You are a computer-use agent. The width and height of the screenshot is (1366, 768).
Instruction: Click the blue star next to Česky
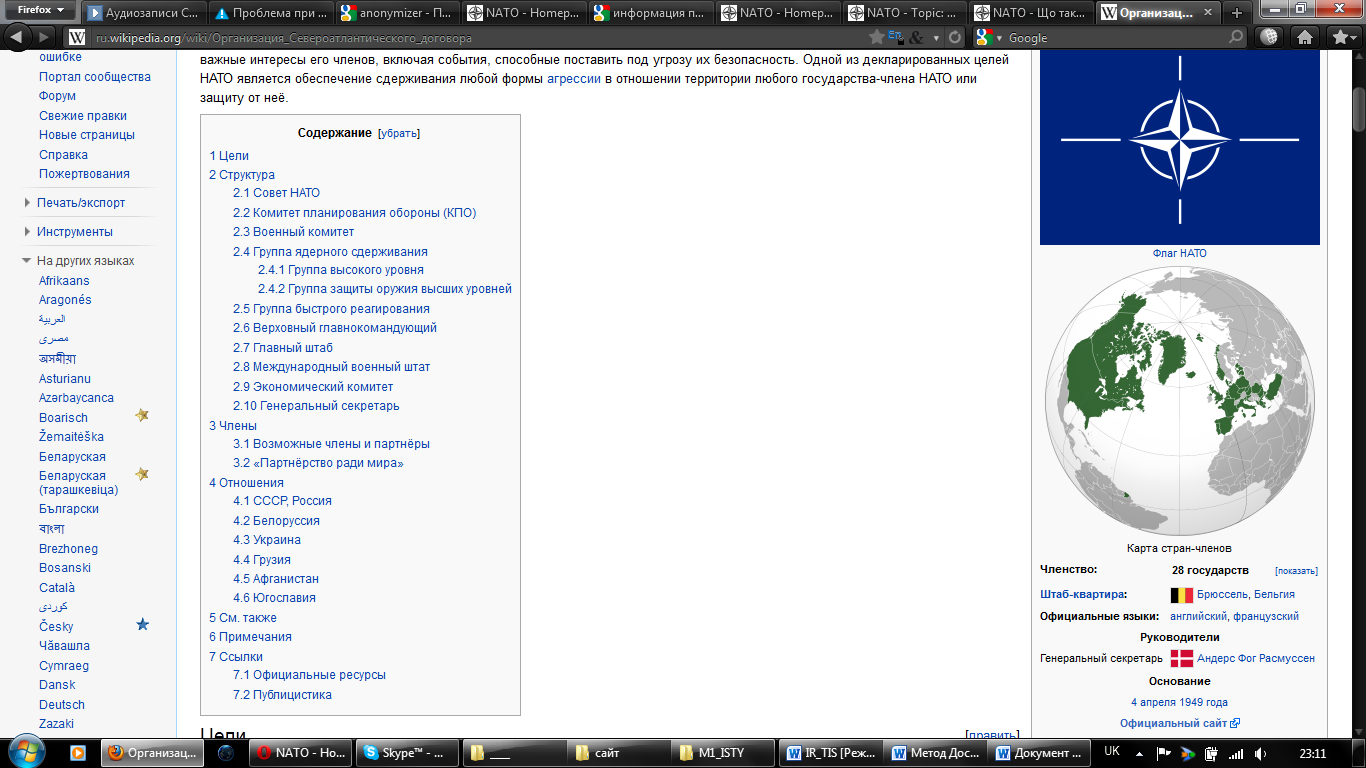[x=142, y=624]
